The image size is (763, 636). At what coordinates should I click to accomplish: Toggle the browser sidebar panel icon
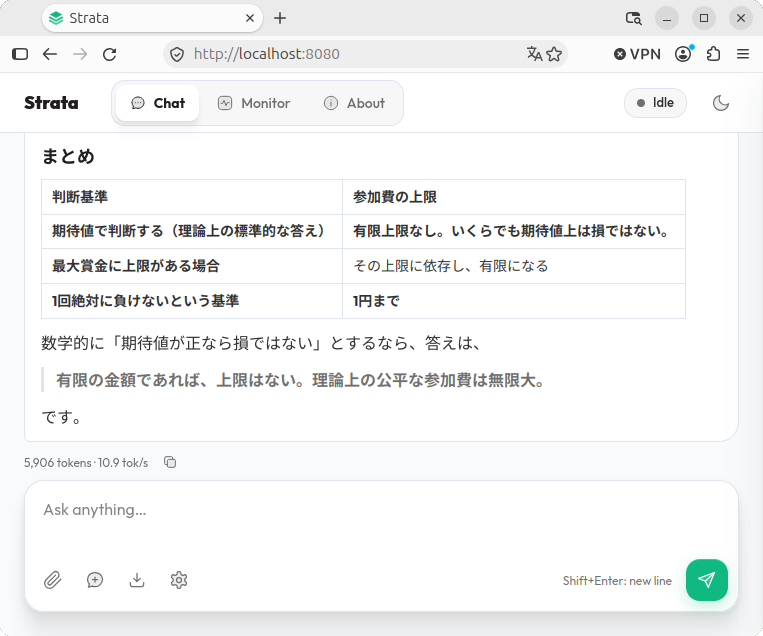pyautogui.click(x=20, y=54)
